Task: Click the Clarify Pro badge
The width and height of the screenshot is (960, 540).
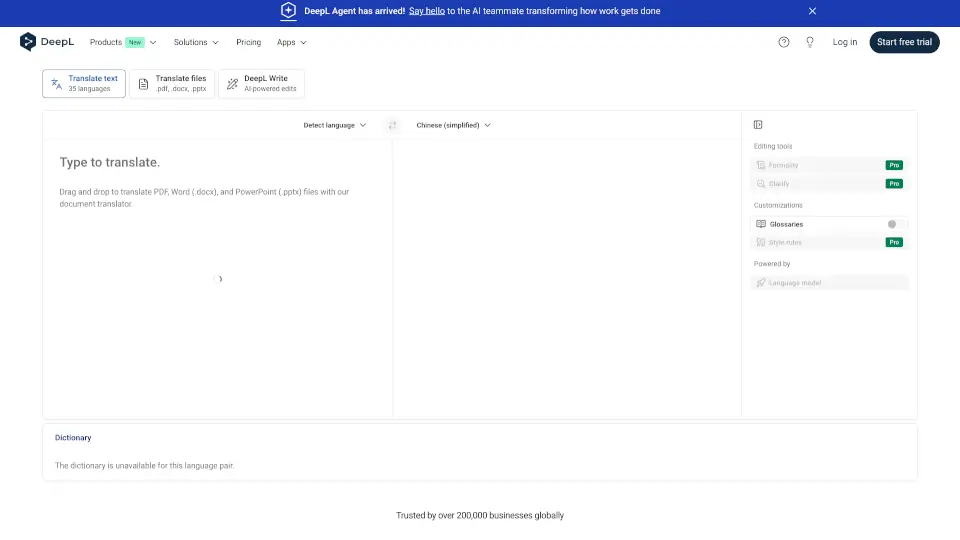Action: tap(894, 184)
